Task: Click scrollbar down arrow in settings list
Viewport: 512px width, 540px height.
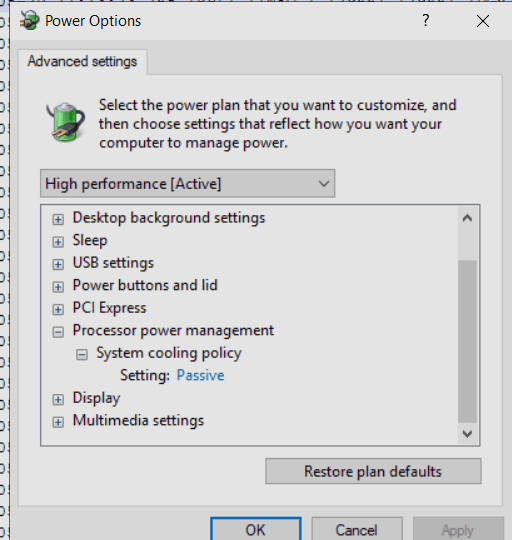Action: 467,434
